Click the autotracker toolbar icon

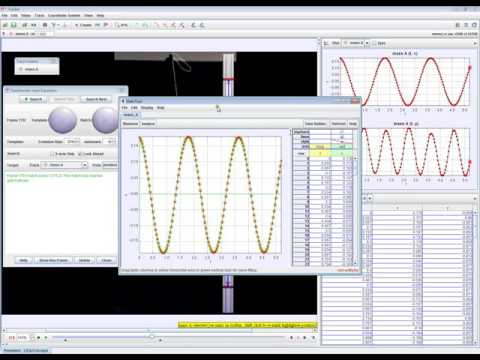click(106, 25)
